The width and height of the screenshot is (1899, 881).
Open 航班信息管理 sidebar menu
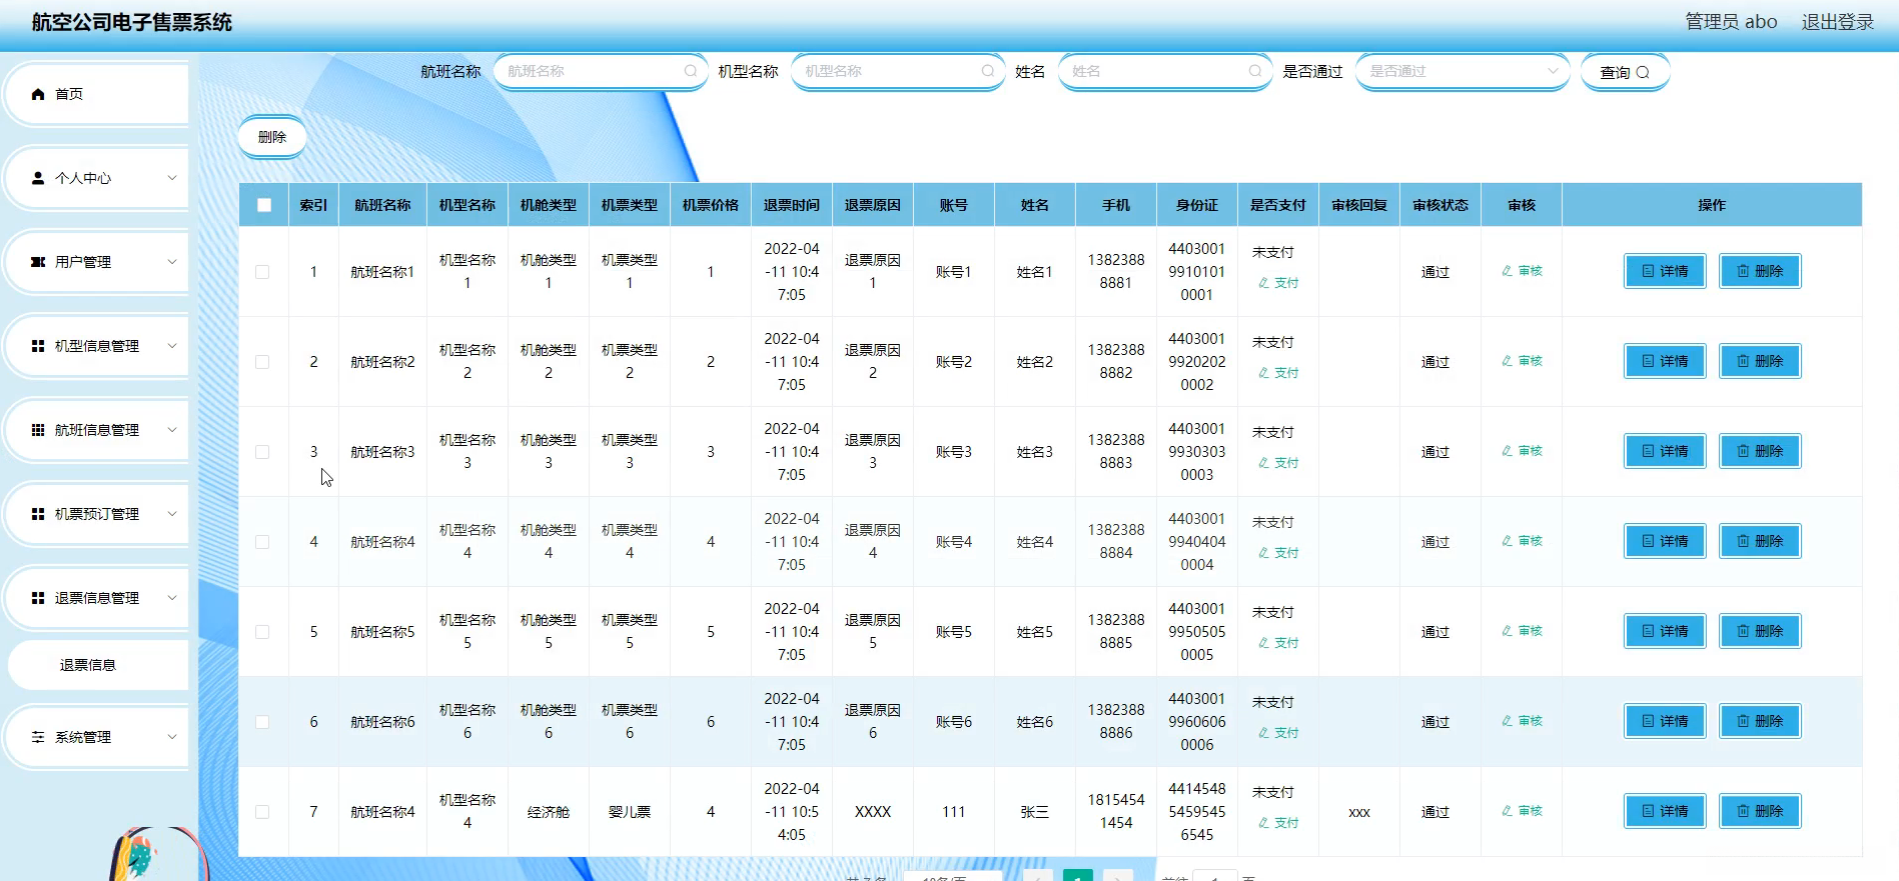[x=97, y=430]
